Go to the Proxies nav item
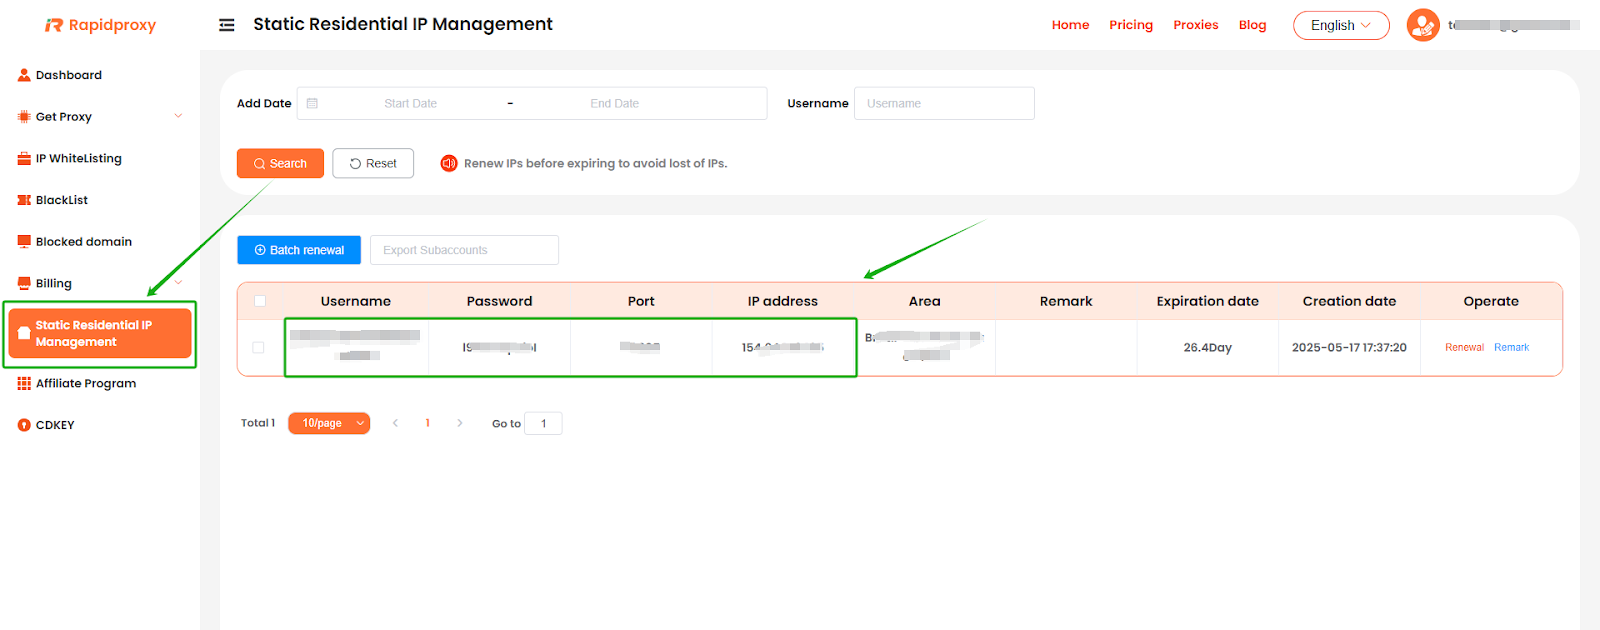 click(x=1195, y=25)
